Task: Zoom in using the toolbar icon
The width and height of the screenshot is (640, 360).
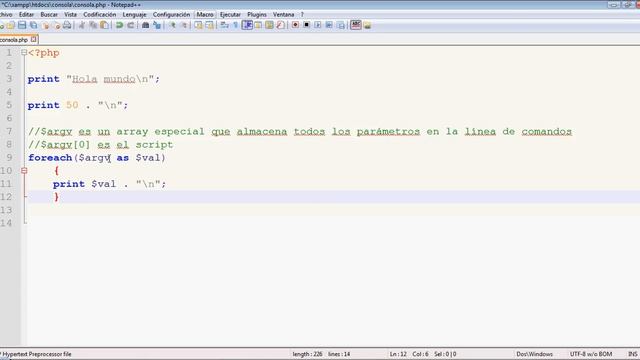Action: [x=172, y=25]
